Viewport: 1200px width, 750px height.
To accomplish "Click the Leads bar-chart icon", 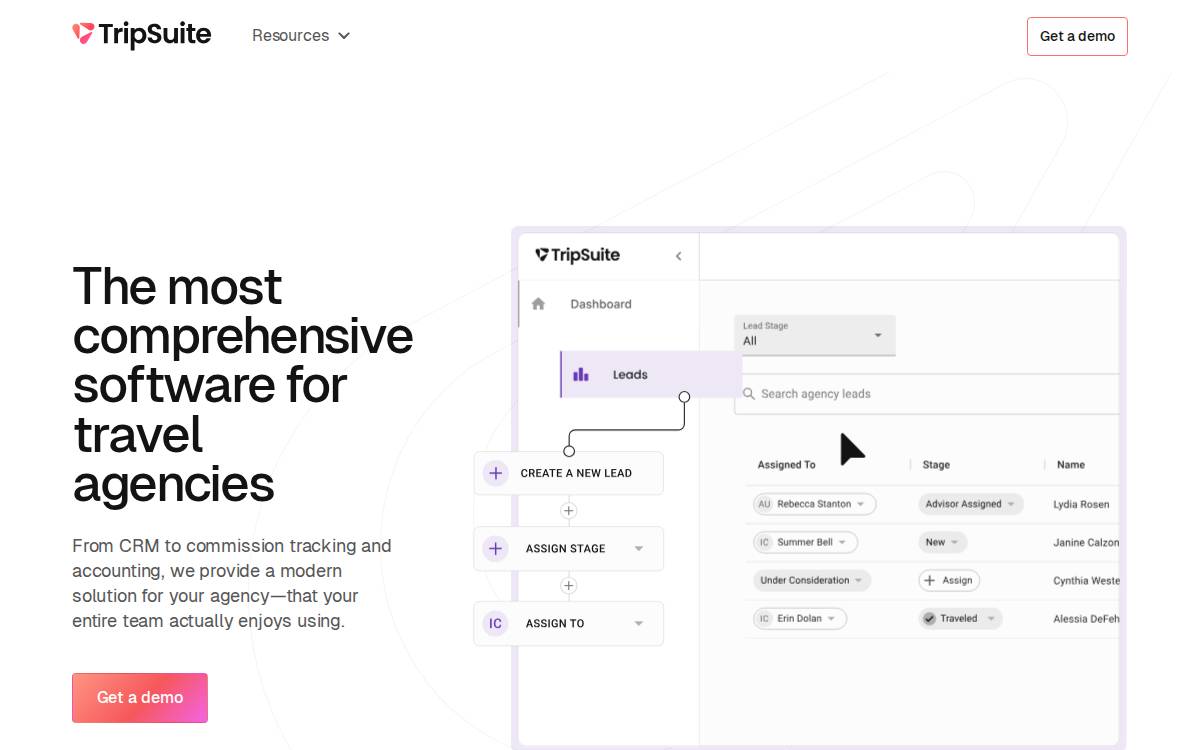I will [581, 374].
